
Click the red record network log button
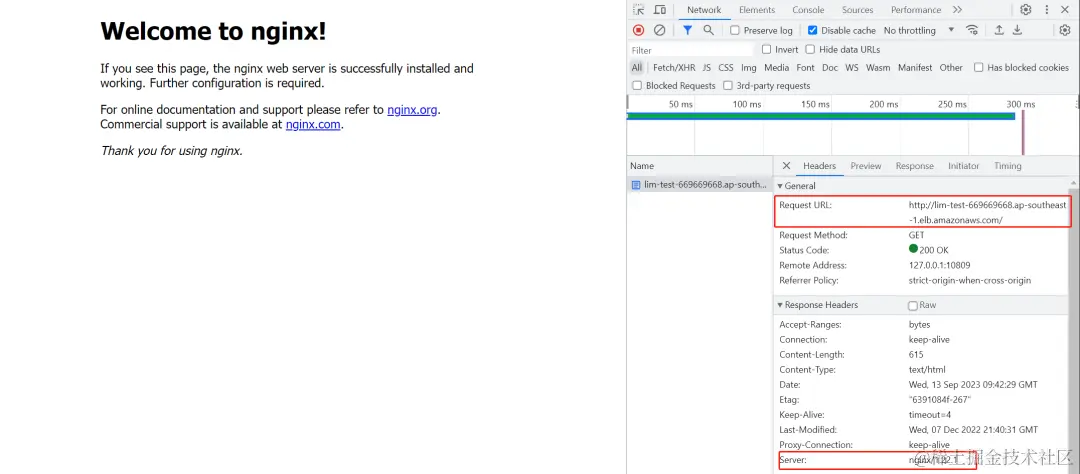pyautogui.click(x=638, y=30)
